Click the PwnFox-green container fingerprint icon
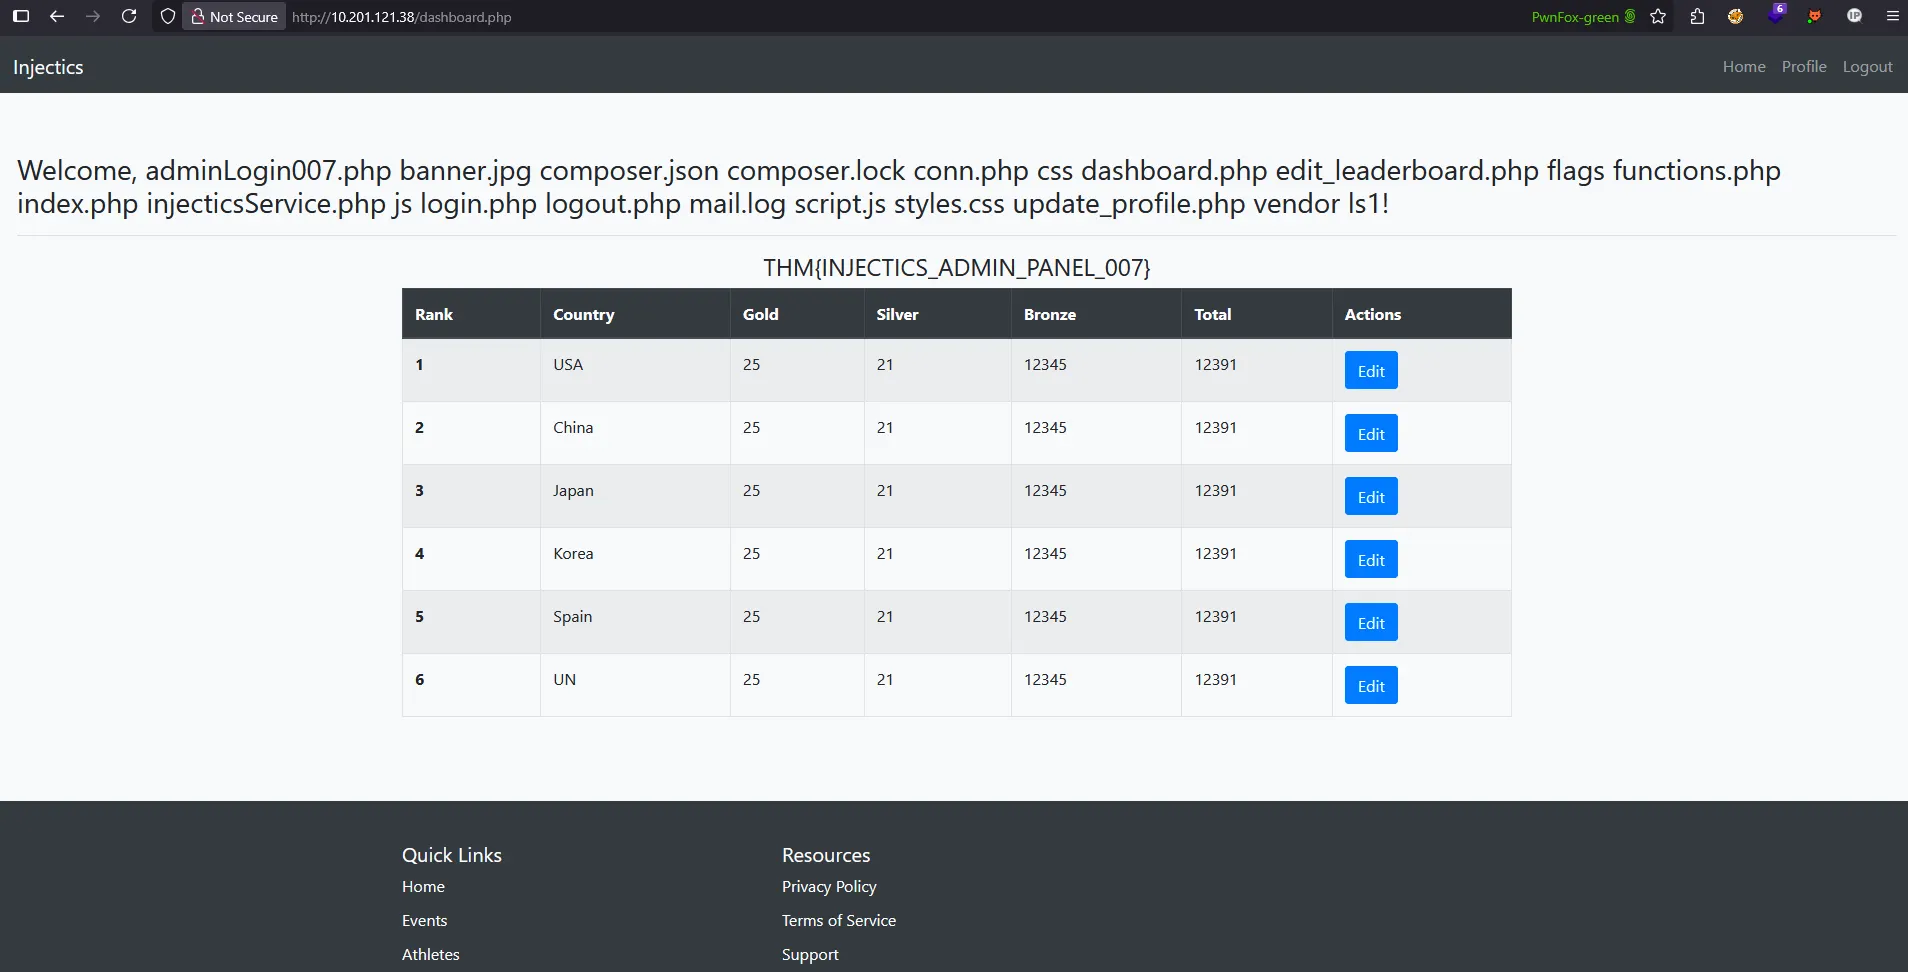Image resolution: width=1908 pixels, height=972 pixels. [1630, 16]
